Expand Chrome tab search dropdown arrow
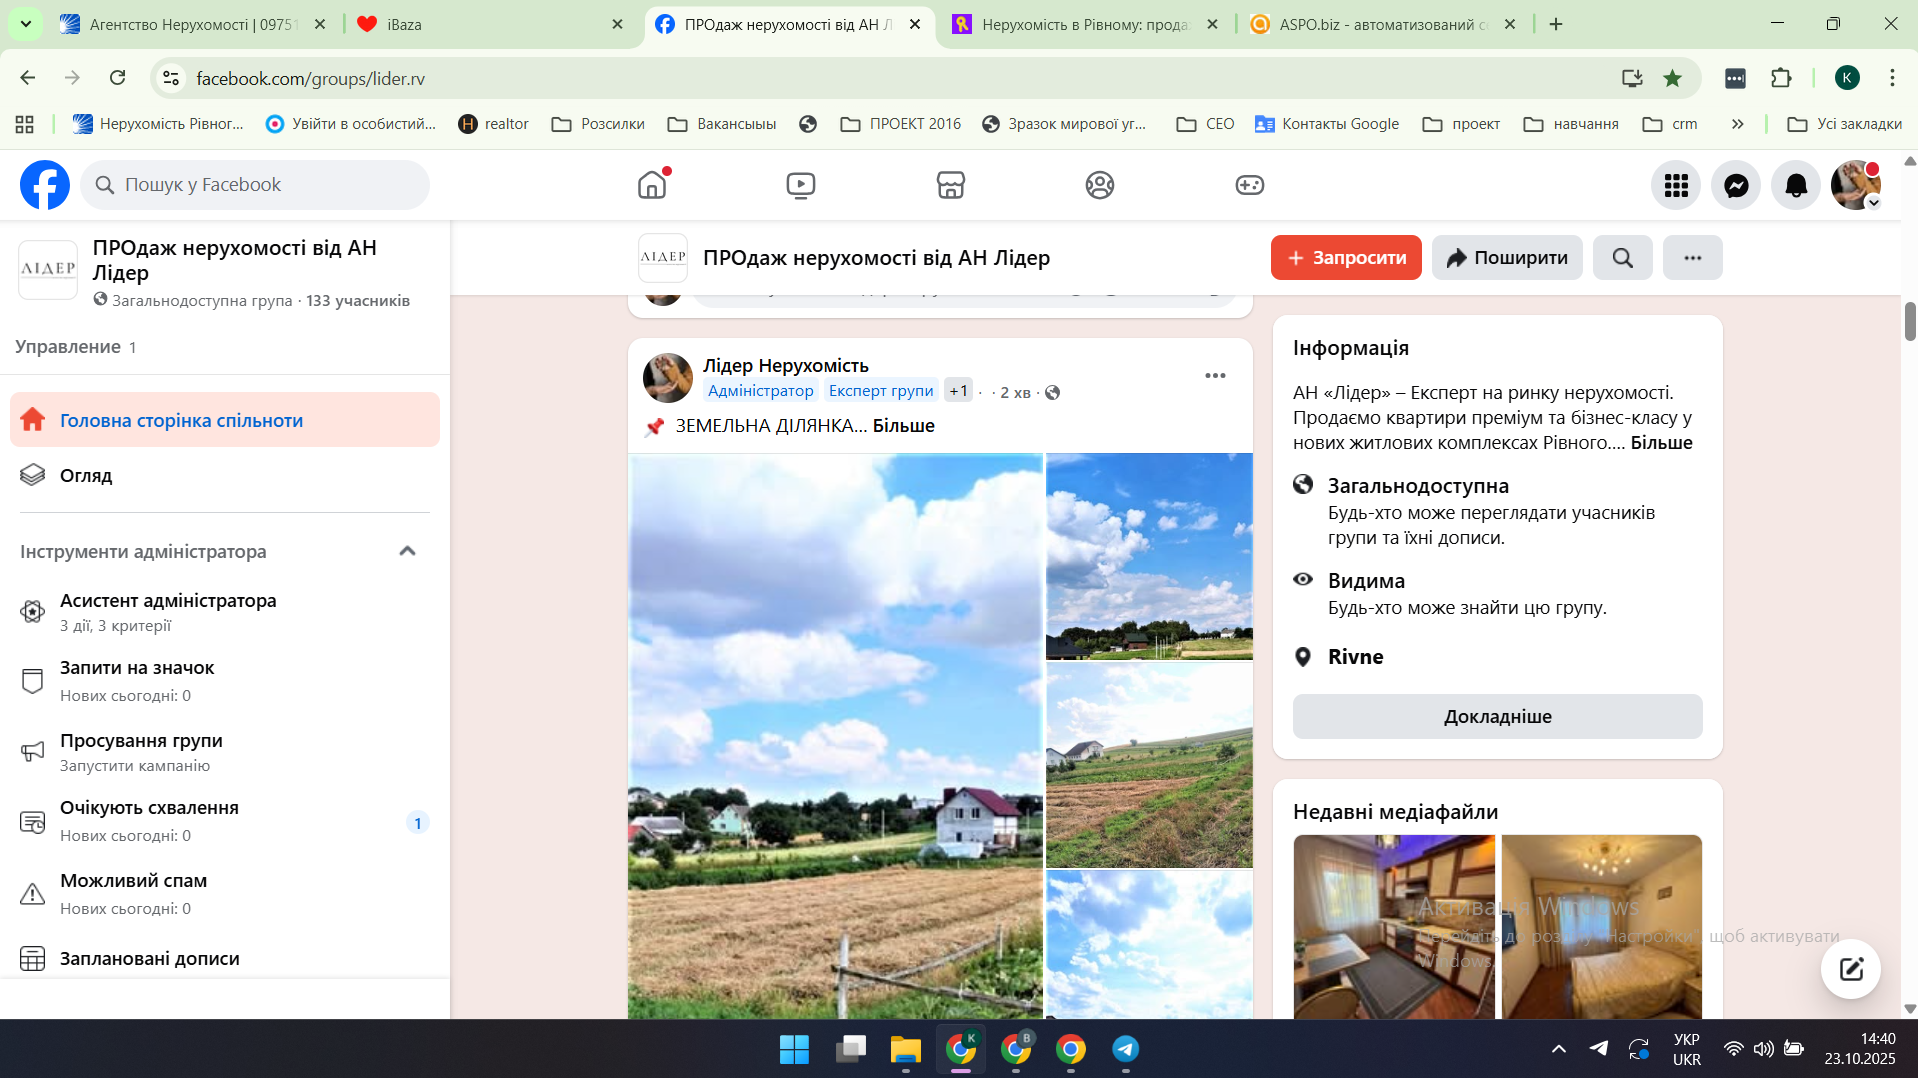The height and width of the screenshot is (1078, 1918). tap(26, 24)
